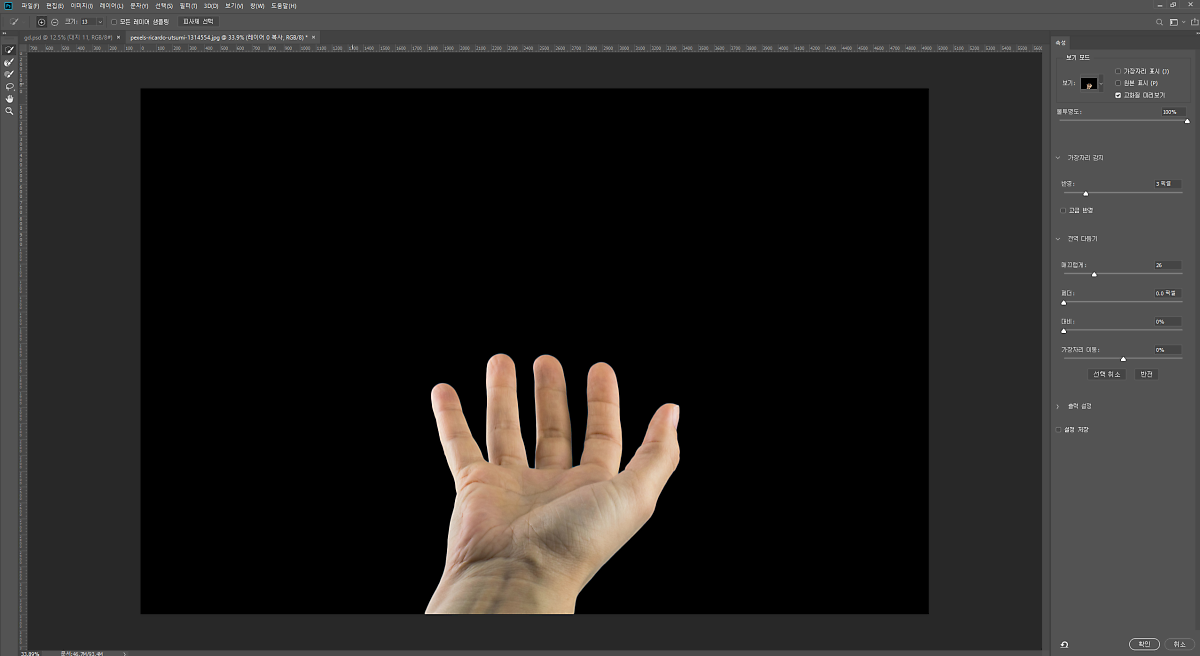Switch to the gd.psd document tab
The height and width of the screenshot is (656, 1200).
[66, 37]
